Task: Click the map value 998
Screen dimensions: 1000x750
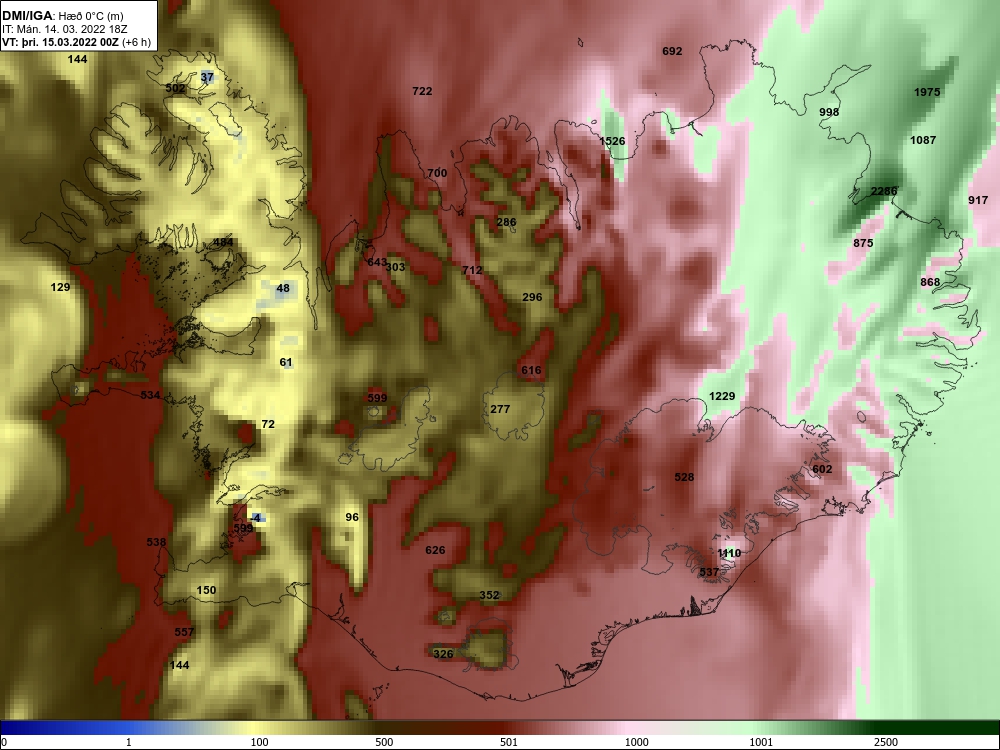Action: pyautogui.click(x=829, y=112)
